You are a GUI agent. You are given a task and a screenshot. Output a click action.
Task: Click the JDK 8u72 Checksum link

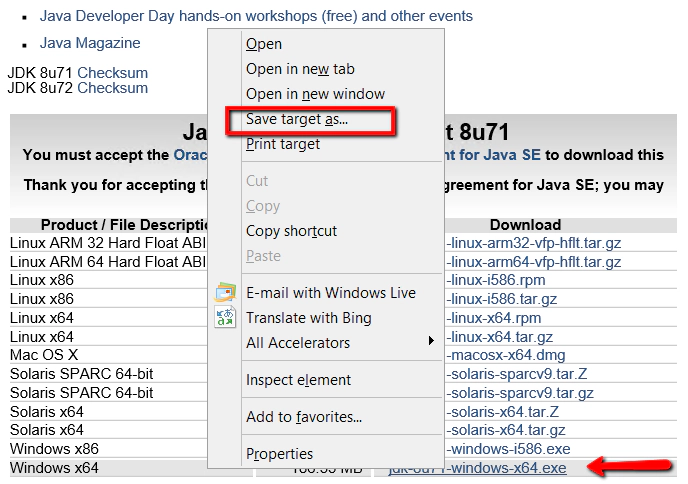pos(112,88)
